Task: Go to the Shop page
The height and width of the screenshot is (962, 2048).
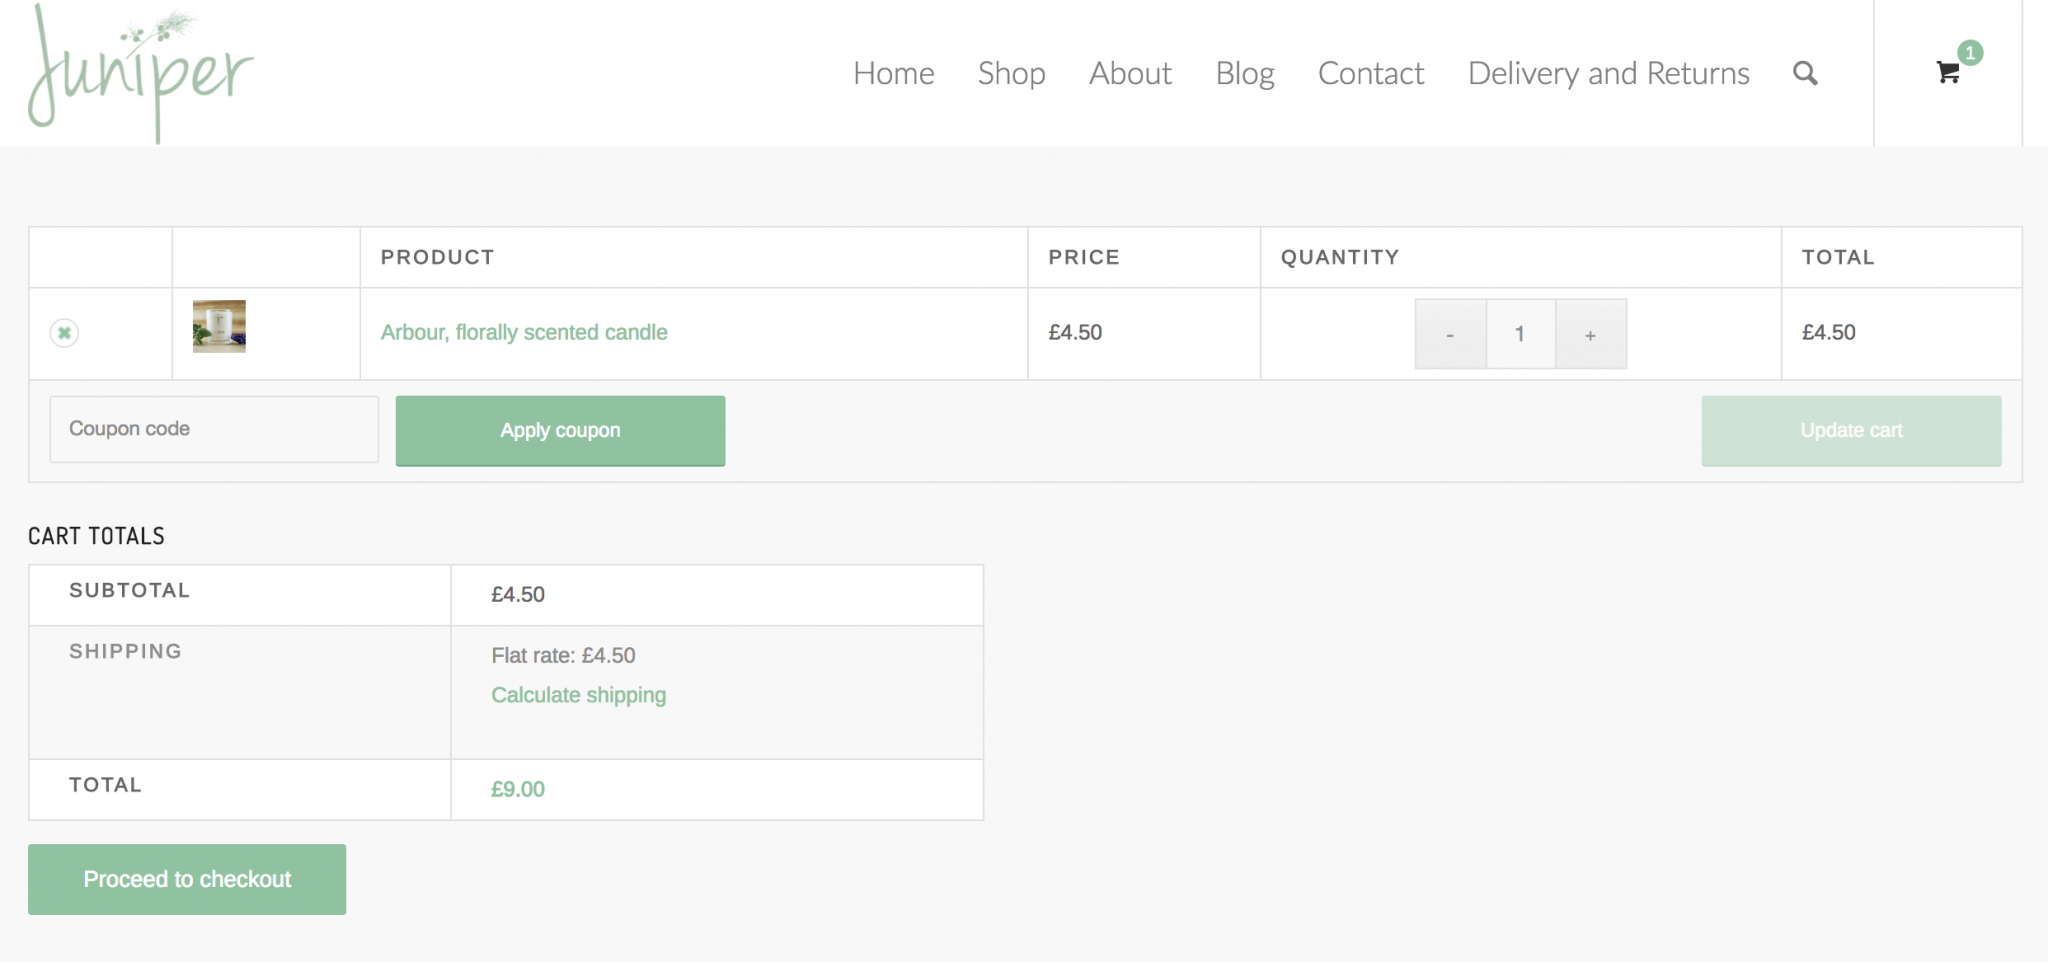Action: click(1011, 73)
